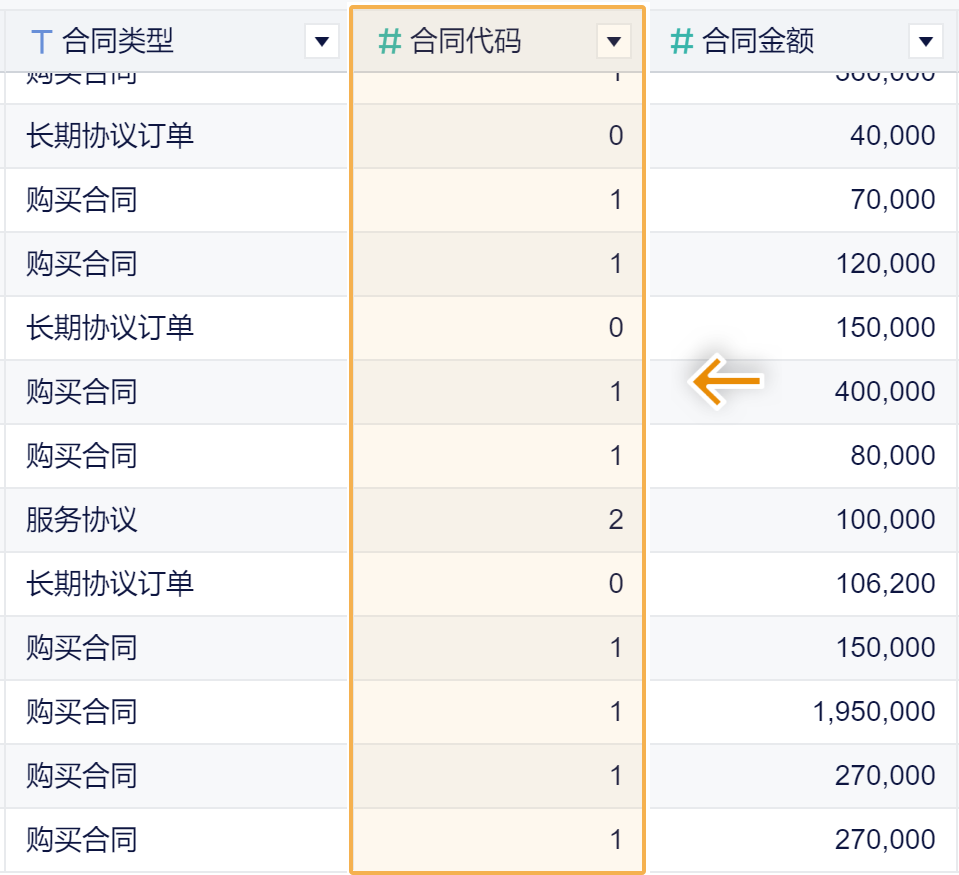The image size is (959, 875).
Task: Select the 合同类型 column header label
Action: pyautogui.click(x=118, y=41)
